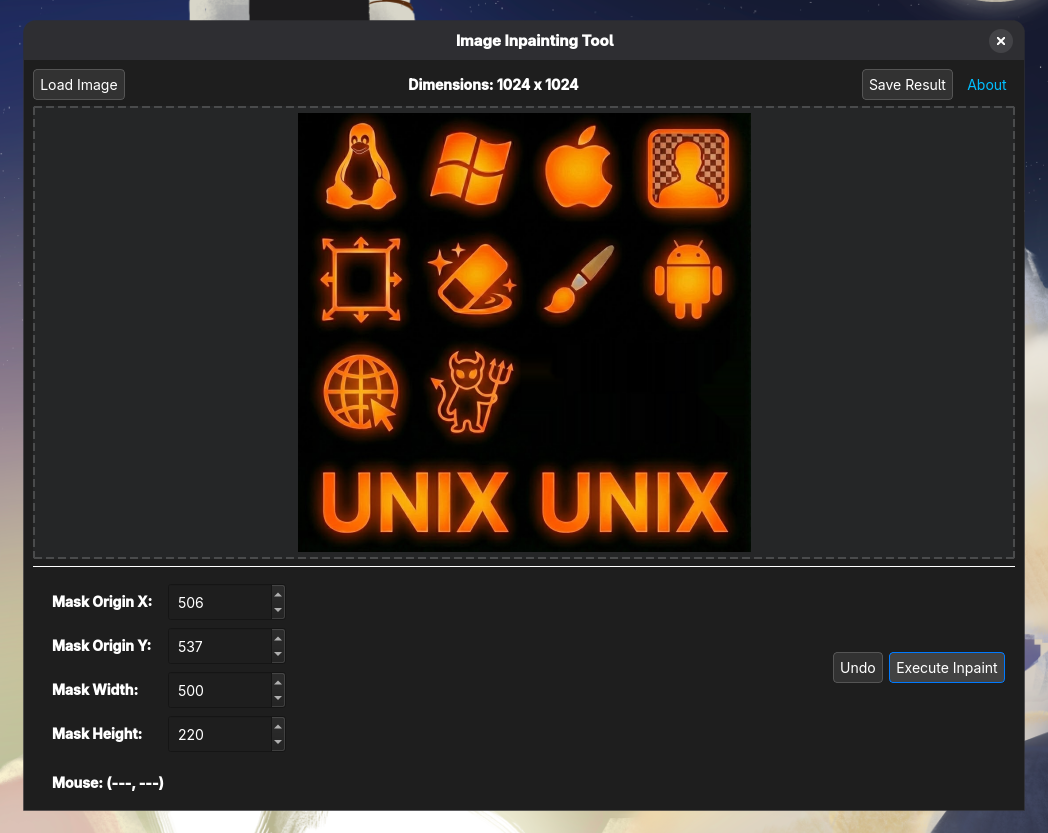Click the Android robot icon
The width and height of the screenshot is (1048, 833).
coord(689,280)
